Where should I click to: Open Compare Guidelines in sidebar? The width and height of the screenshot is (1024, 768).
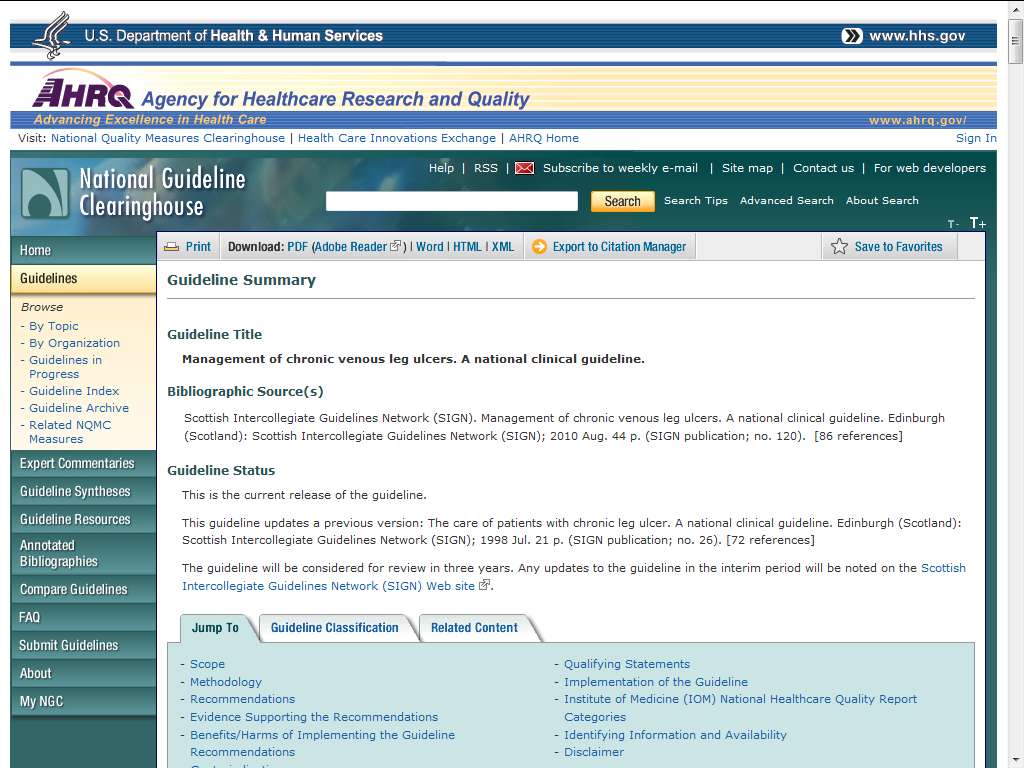(x=84, y=590)
